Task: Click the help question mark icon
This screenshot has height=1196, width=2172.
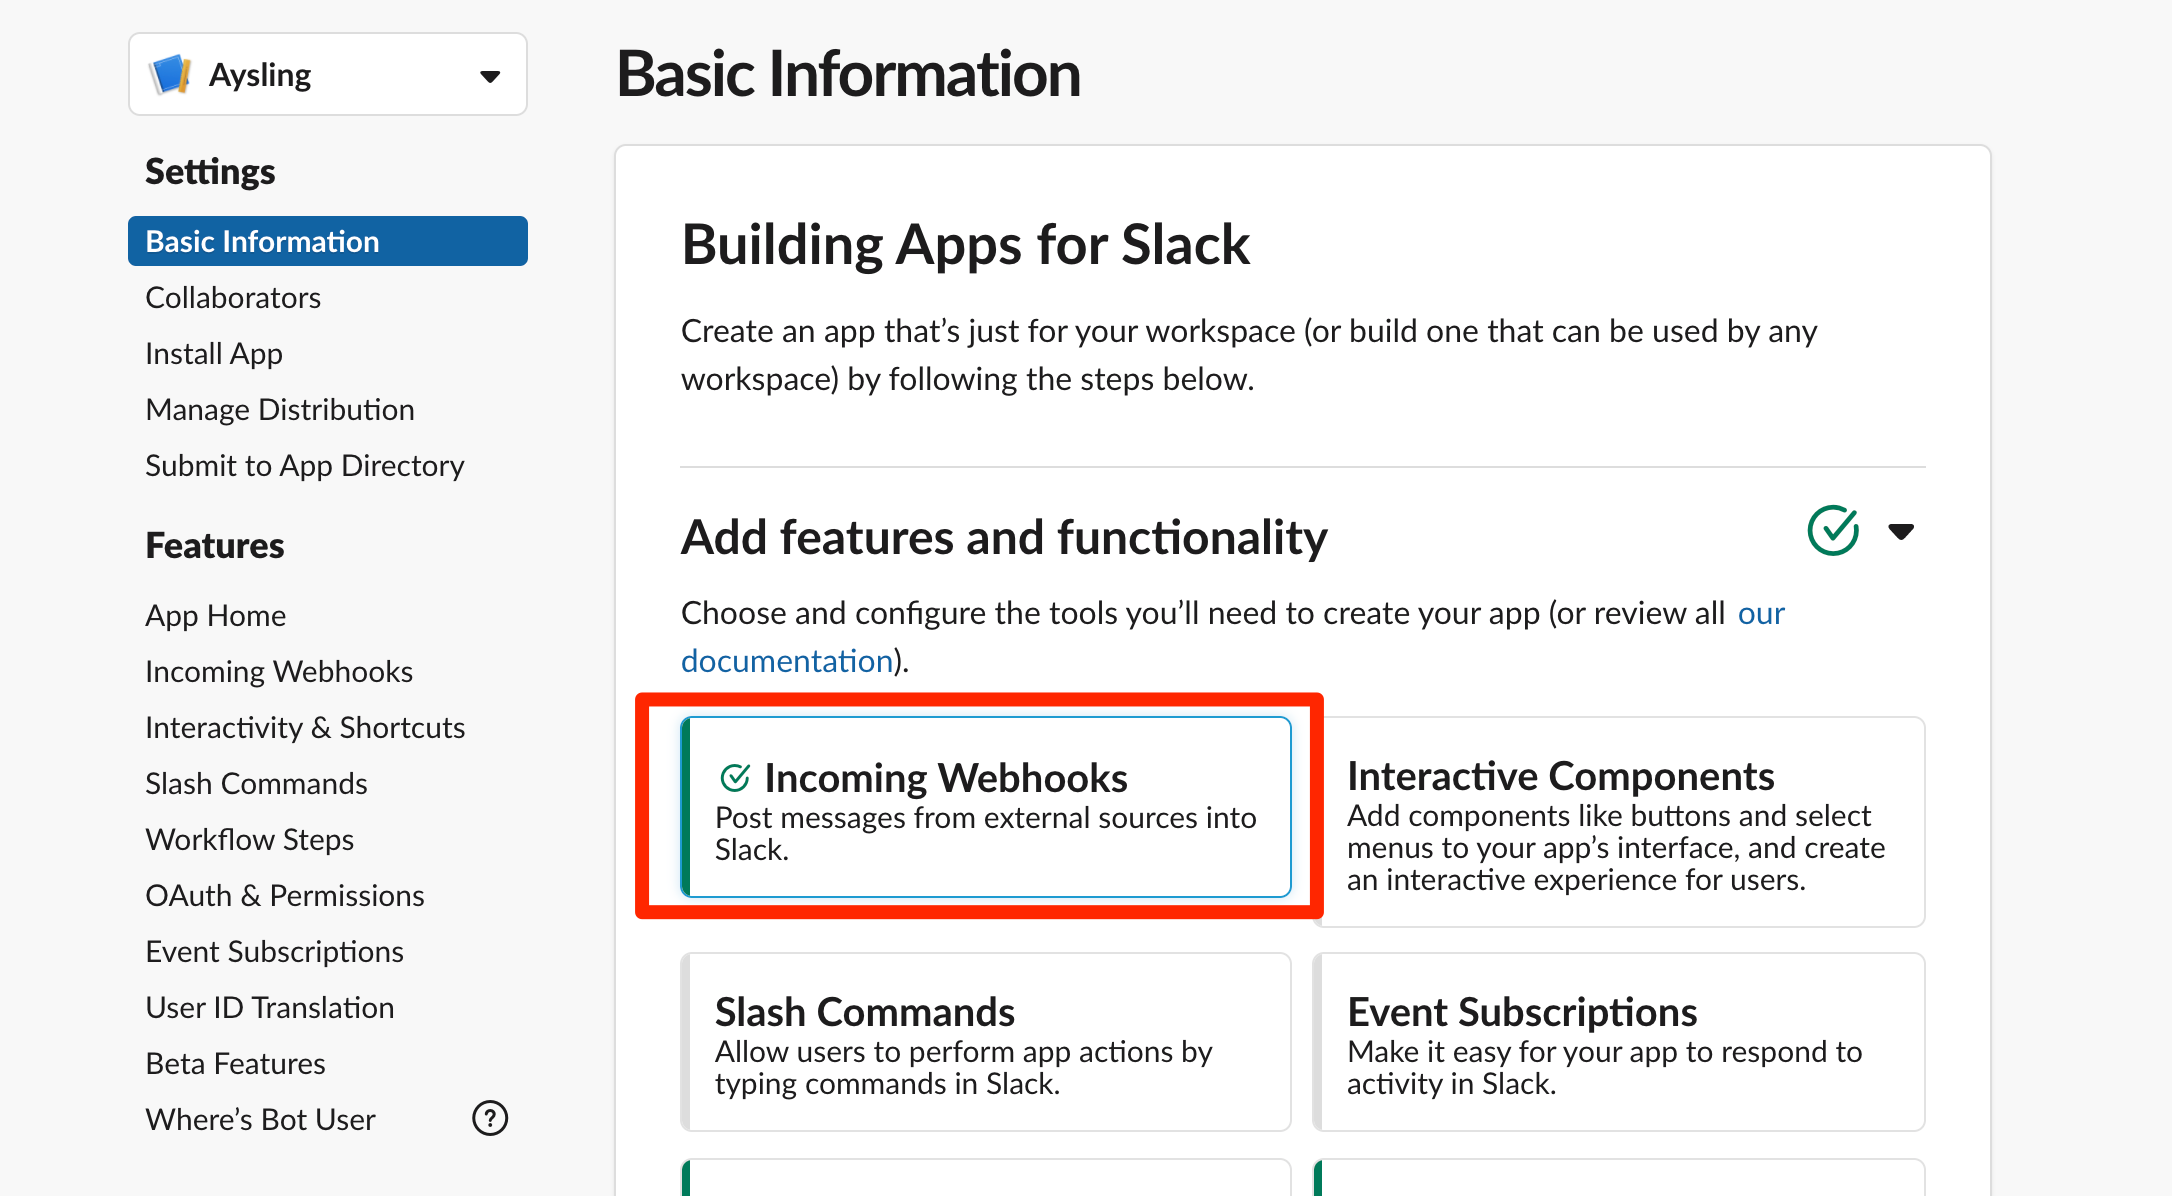Action: pos(490,1118)
